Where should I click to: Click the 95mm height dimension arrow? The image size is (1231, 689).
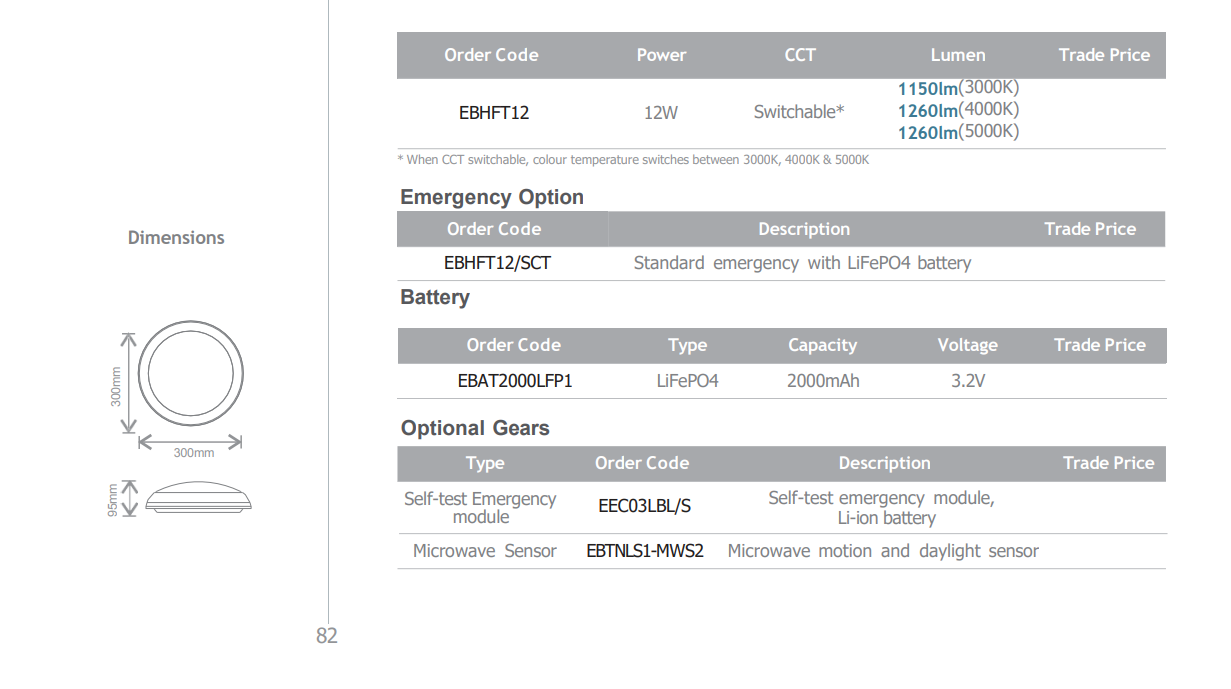tap(128, 497)
